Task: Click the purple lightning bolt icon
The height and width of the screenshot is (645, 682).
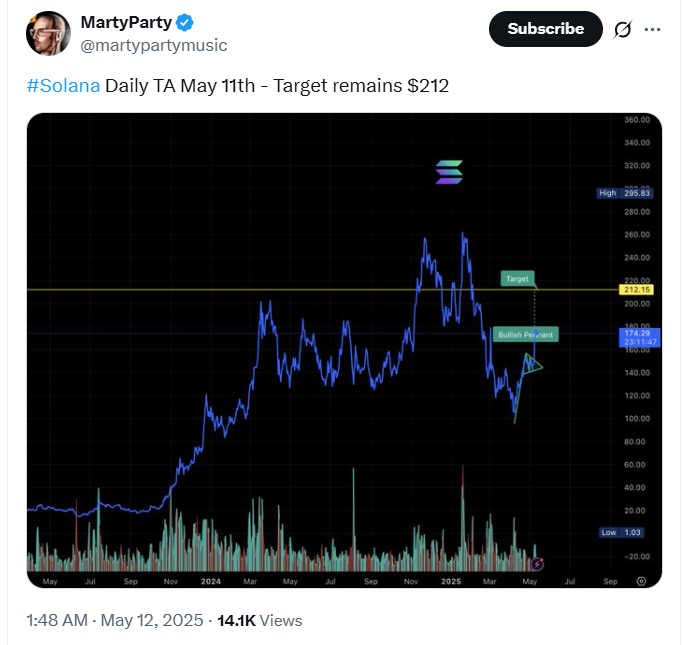Action: tap(537, 564)
